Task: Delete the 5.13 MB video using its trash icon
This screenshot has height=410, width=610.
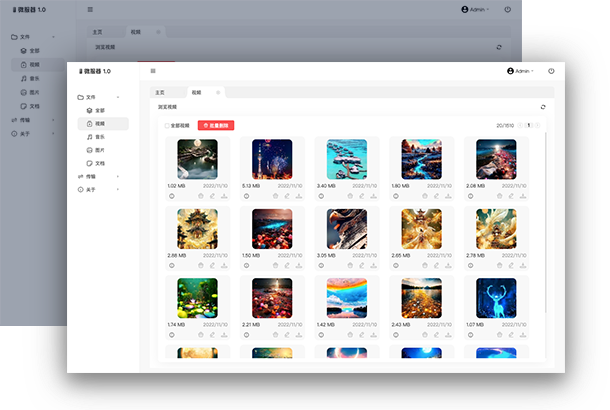Action: pos(275,196)
